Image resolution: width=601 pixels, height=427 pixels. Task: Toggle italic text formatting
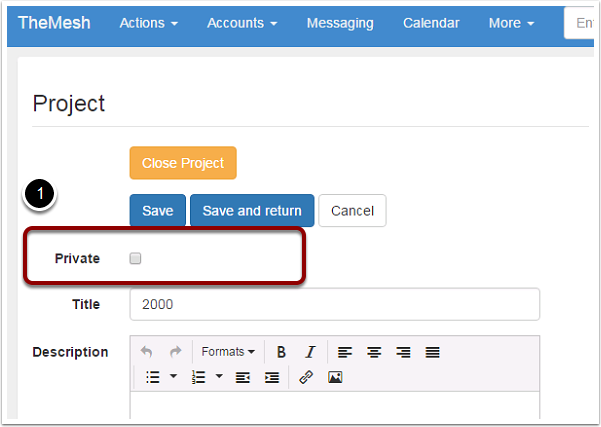pos(310,351)
